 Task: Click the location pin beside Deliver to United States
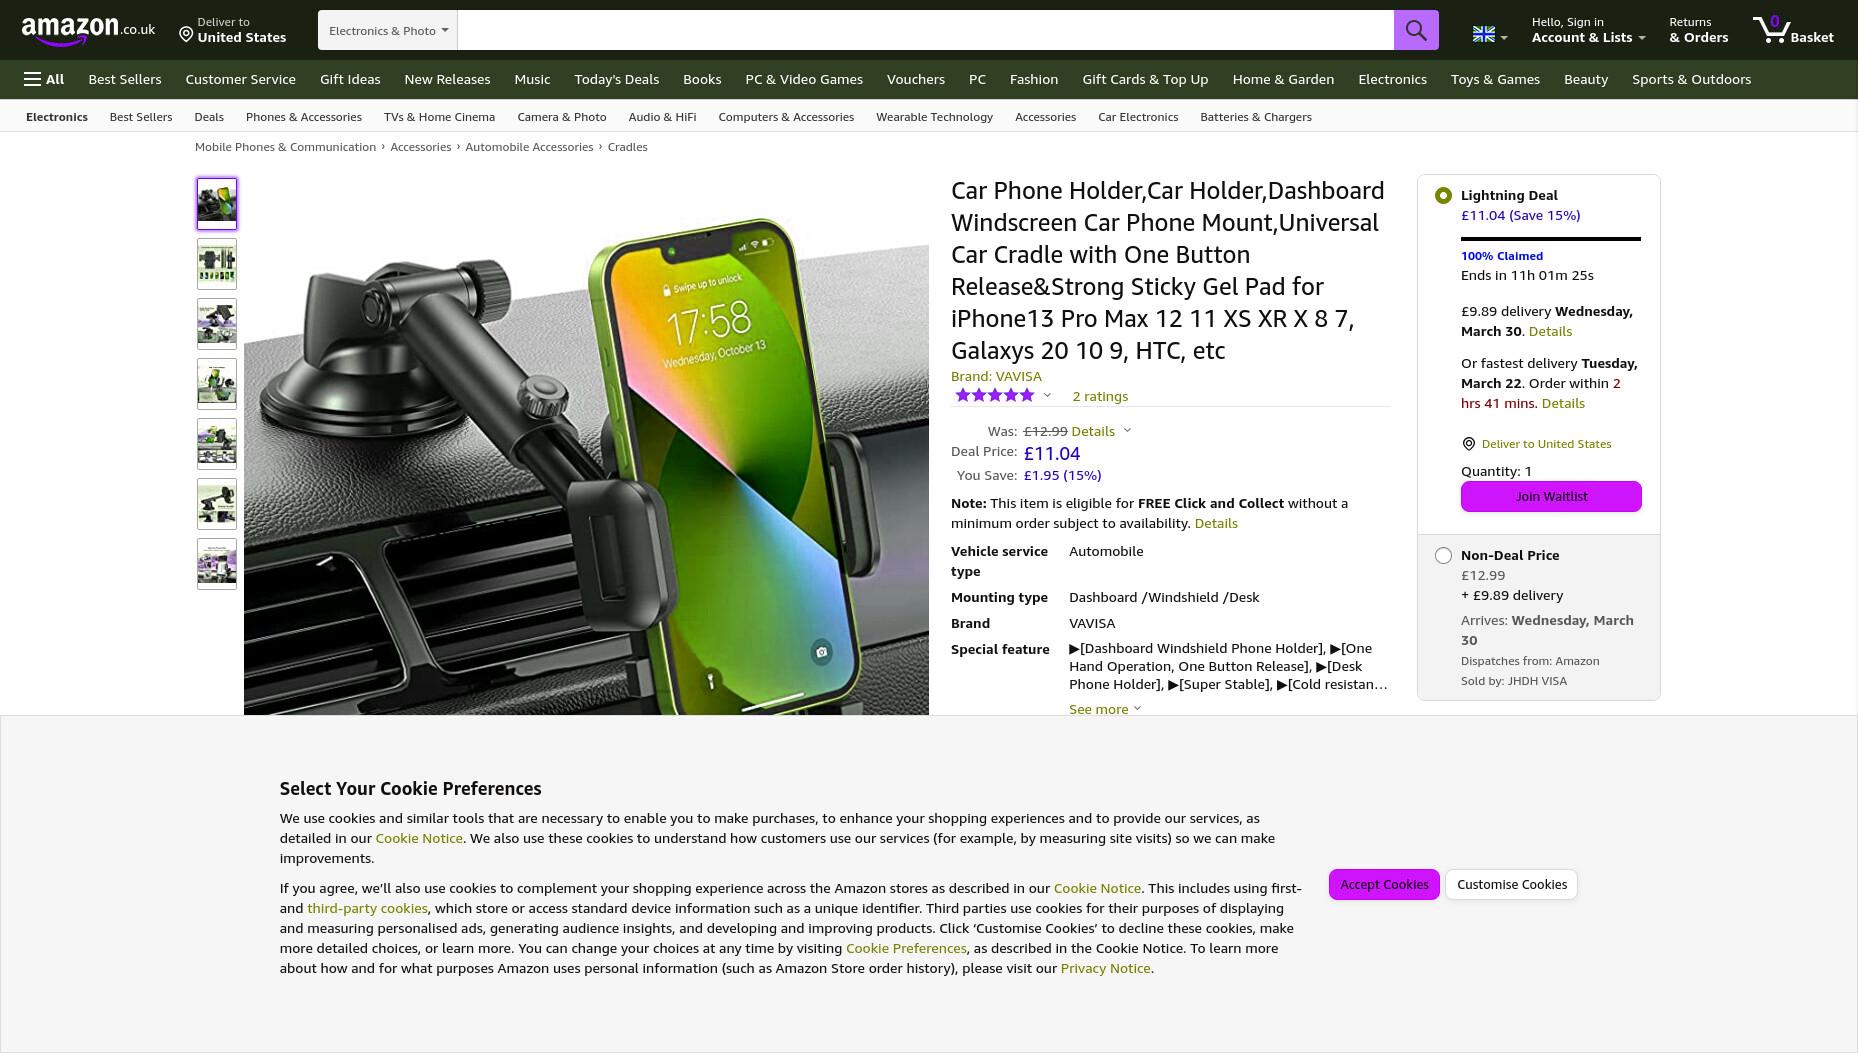[1469, 444]
